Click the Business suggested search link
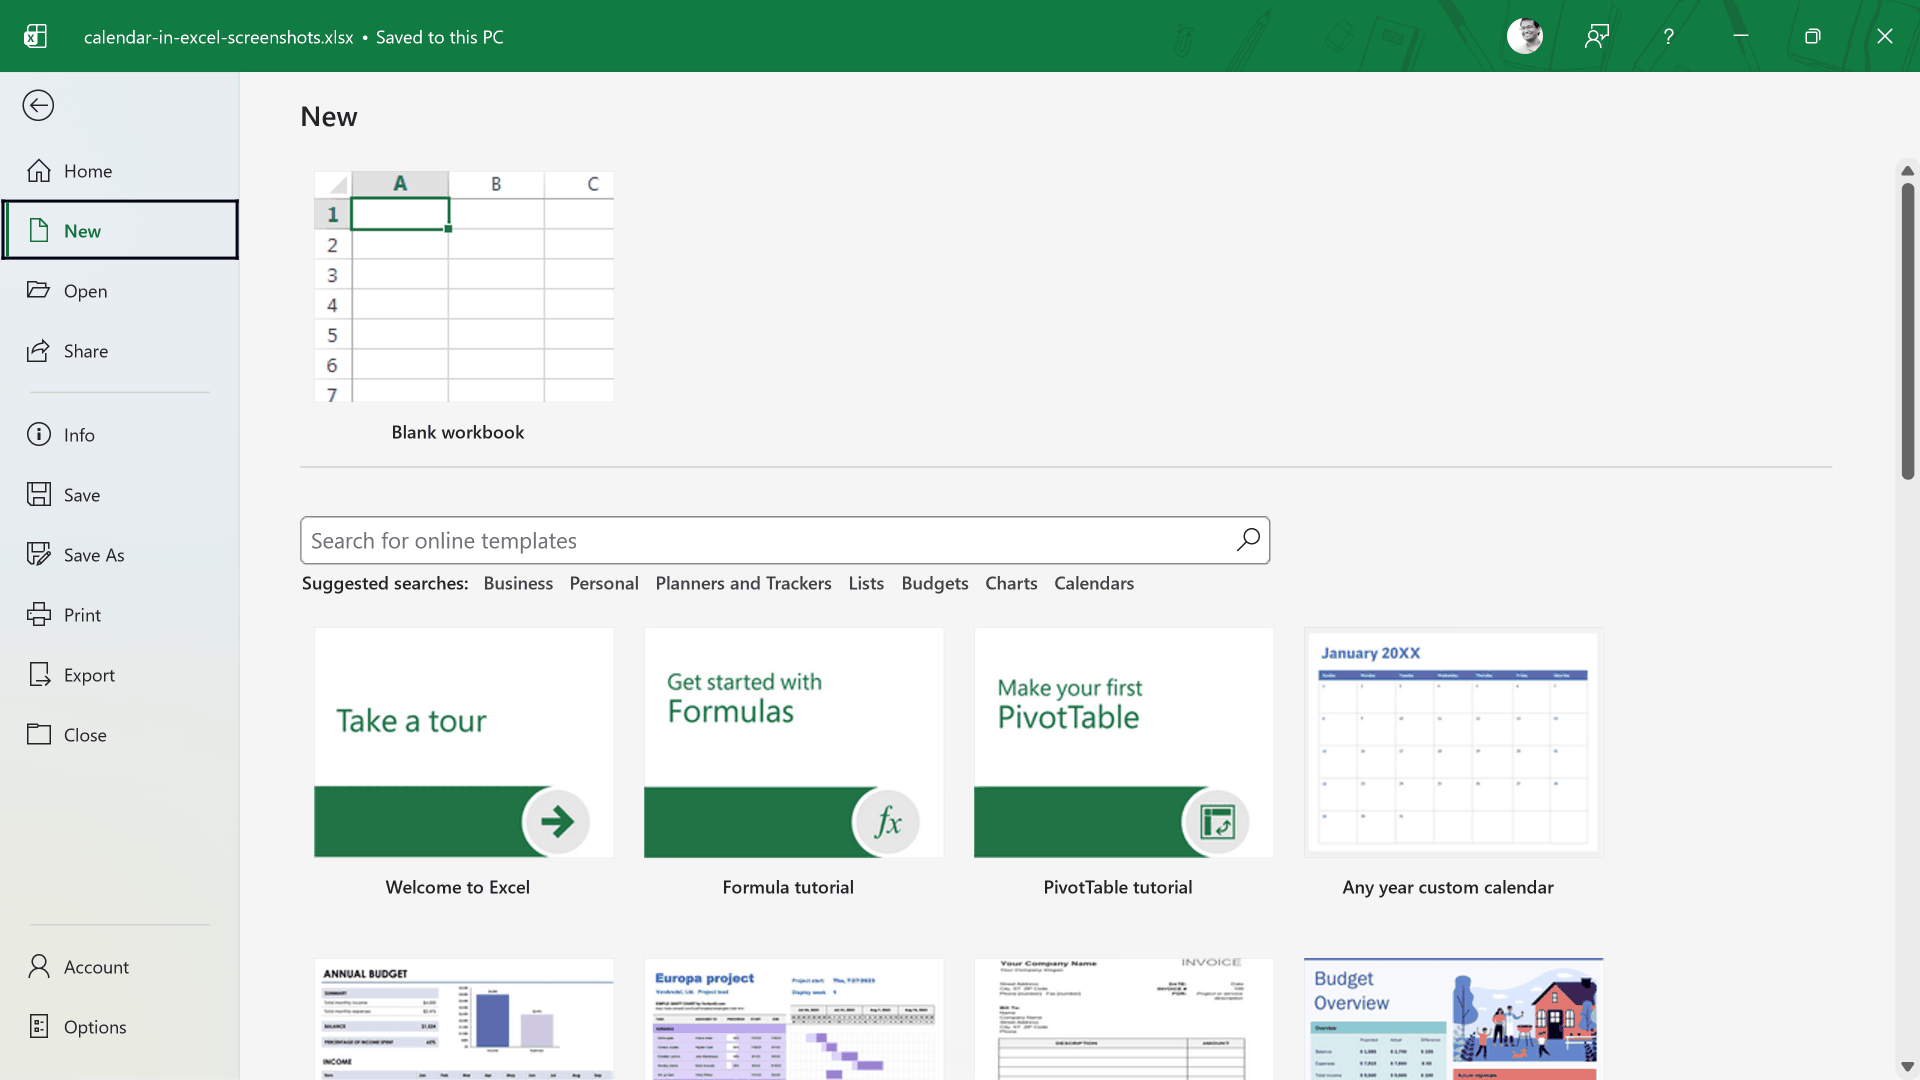The height and width of the screenshot is (1080, 1920). point(518,583)
